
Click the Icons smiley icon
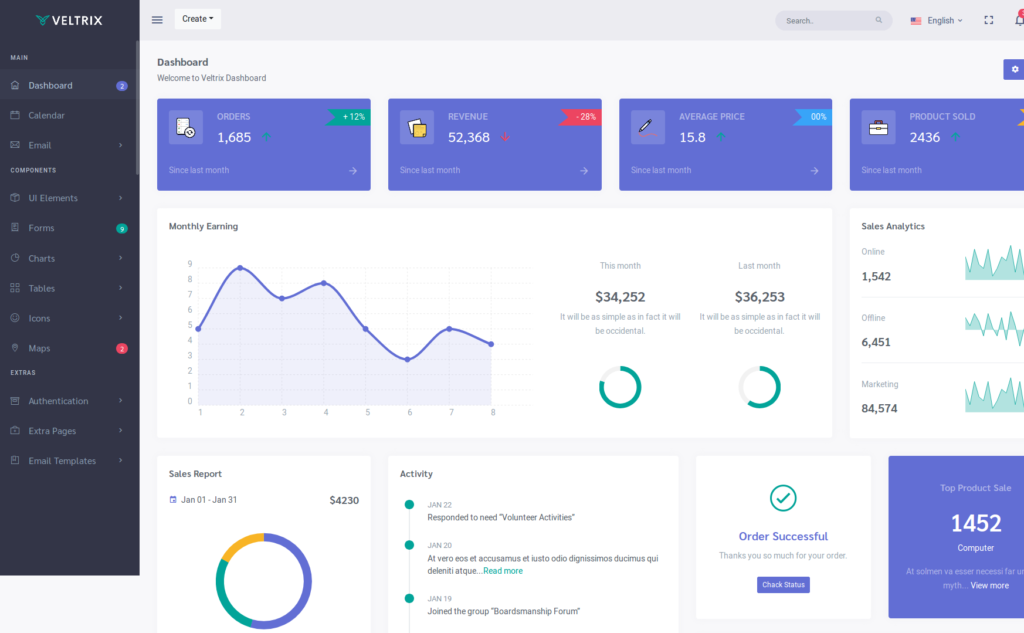pyautogui.click(x=15, y=318)
